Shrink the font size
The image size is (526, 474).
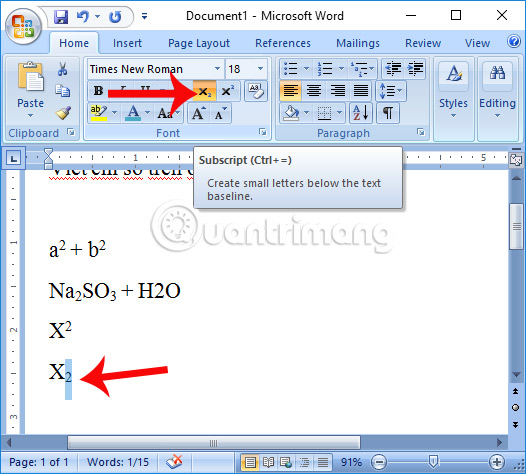[x=220, y=113]
